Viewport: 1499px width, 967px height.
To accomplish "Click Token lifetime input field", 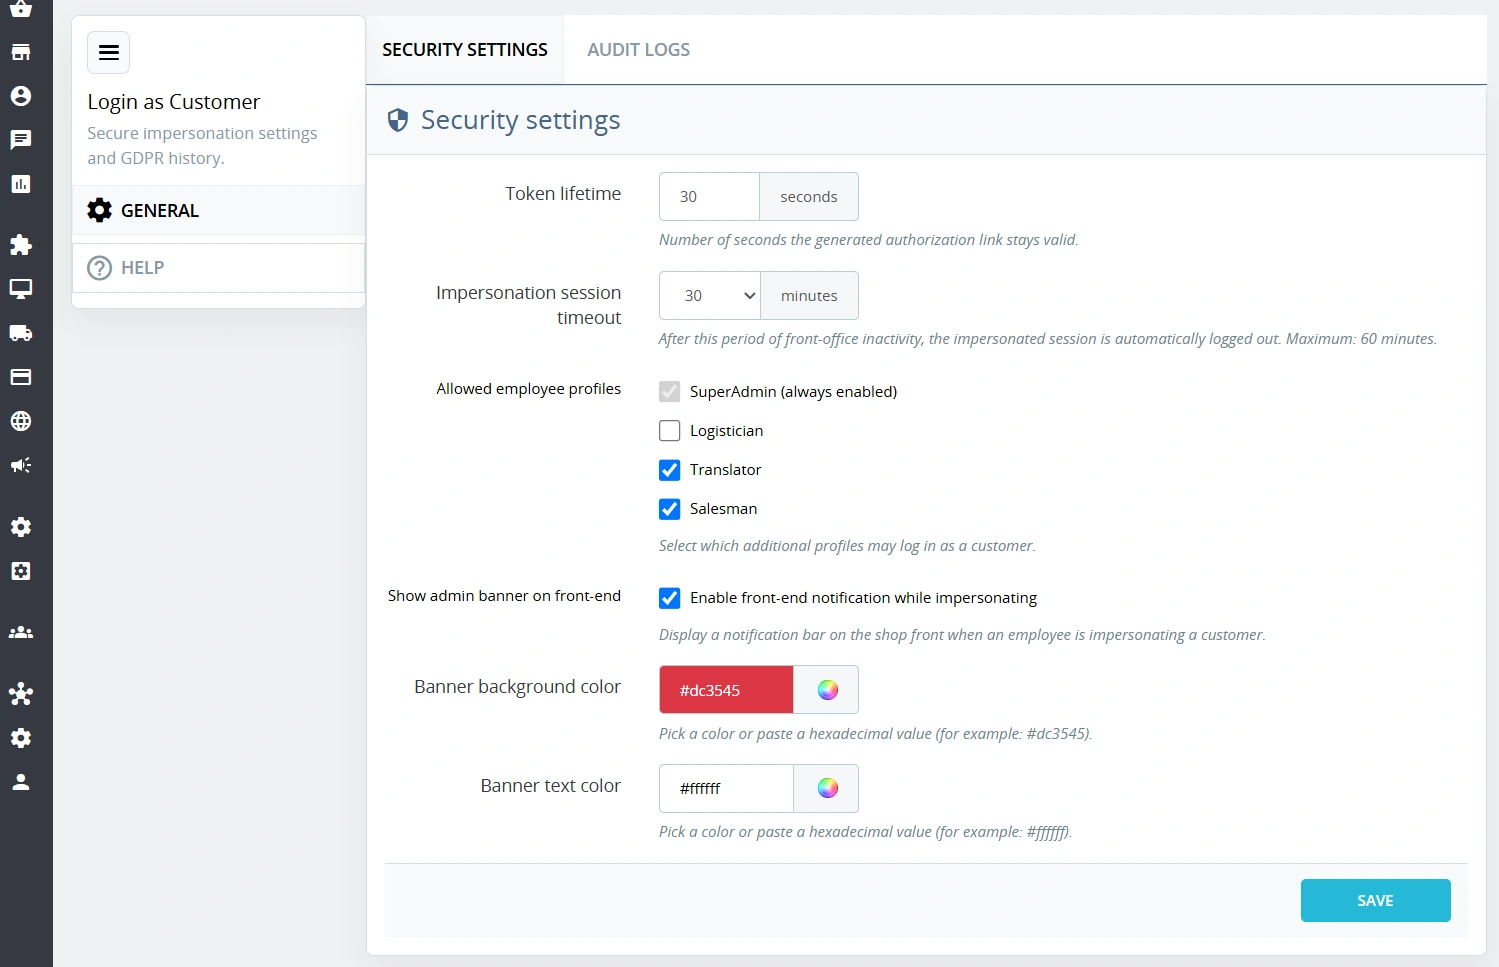I will click(x=709, y=197).
